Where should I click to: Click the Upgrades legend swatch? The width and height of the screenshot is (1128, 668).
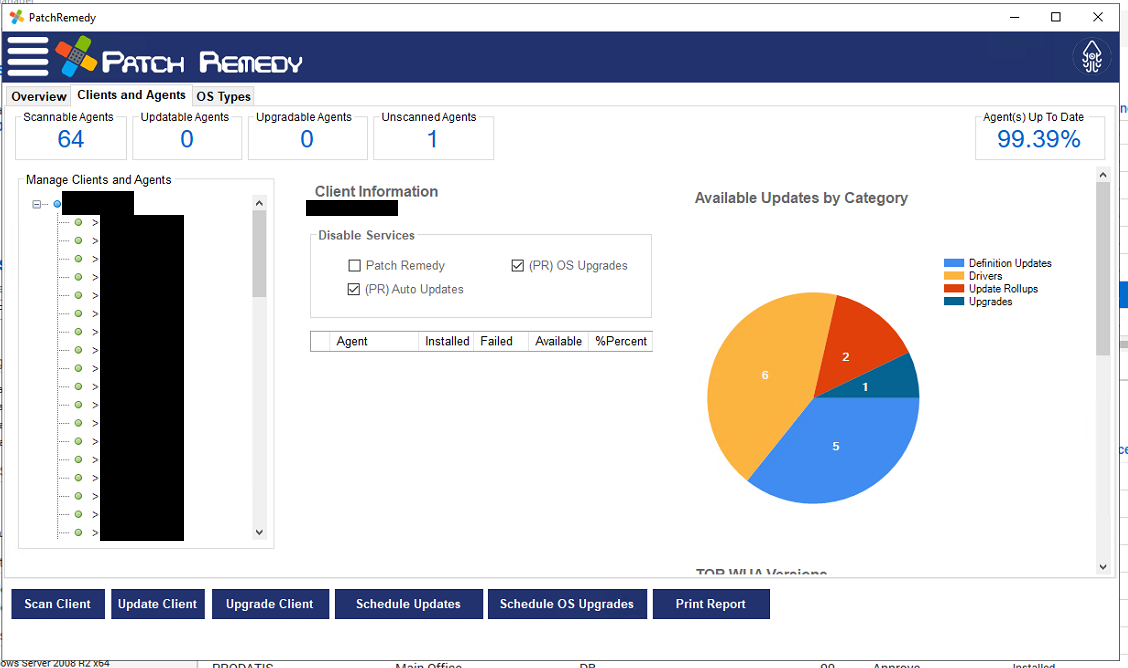tap(954, 301)
